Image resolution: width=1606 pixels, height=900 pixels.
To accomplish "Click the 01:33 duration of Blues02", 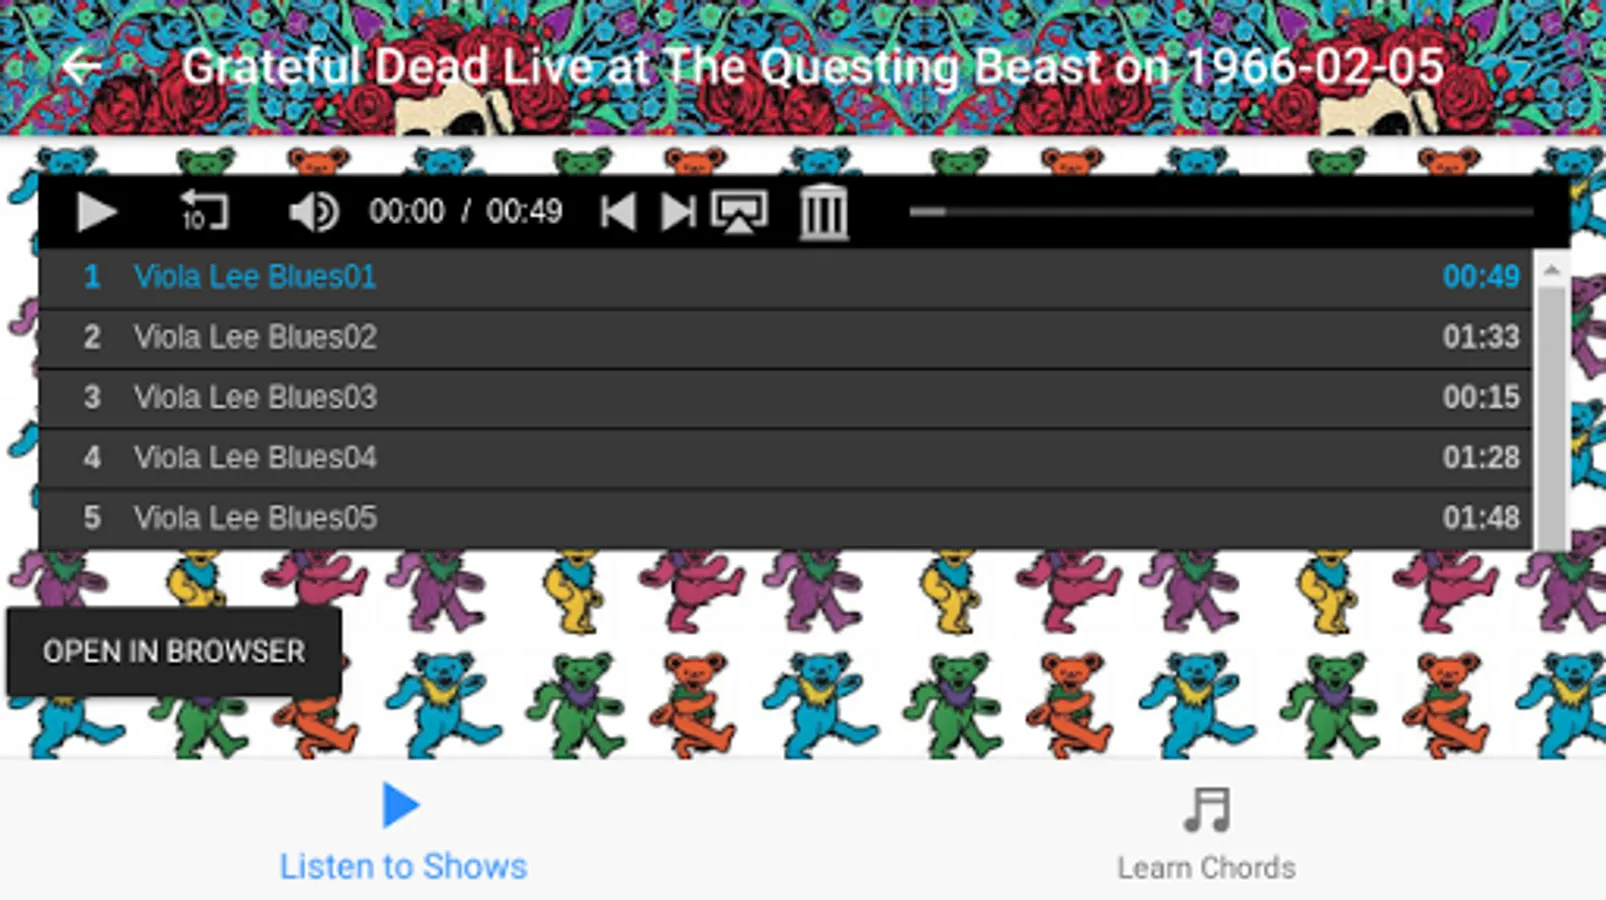I will pyautogui.click(x=1481, y=338).
